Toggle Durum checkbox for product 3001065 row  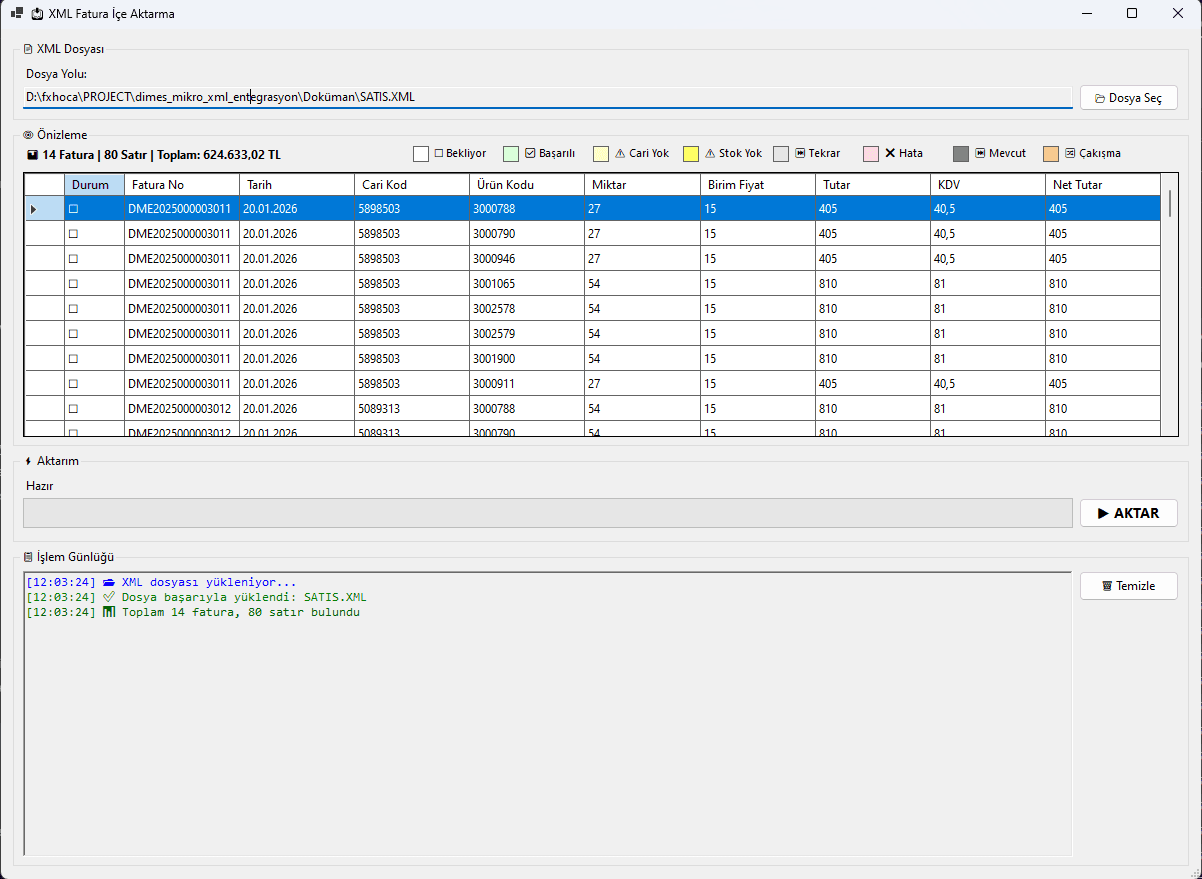click(73, 284)
